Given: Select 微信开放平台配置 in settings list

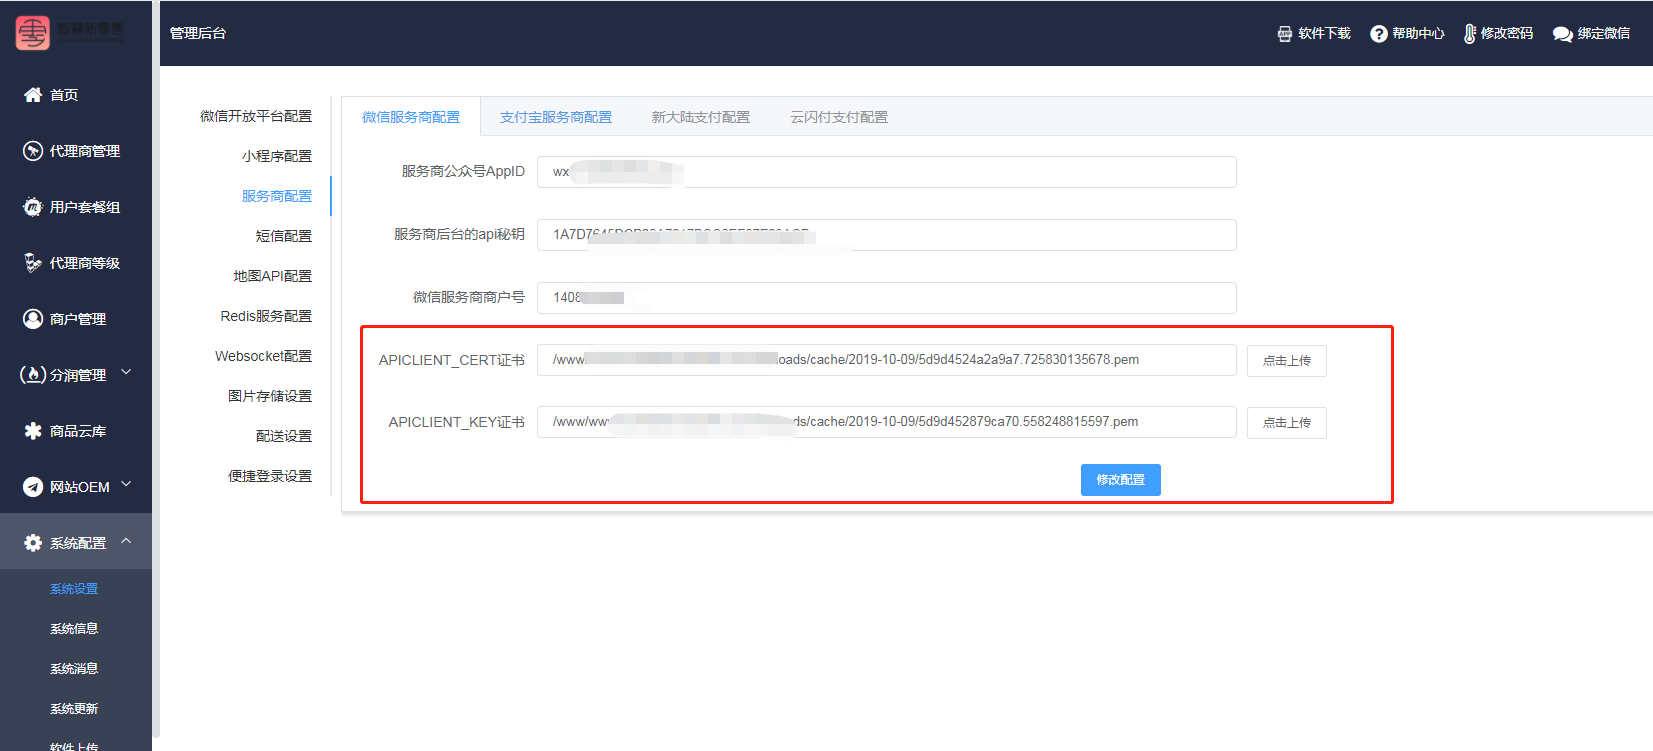Looking at the screenshot, I should pyautogui.click(x=256, y=116).
